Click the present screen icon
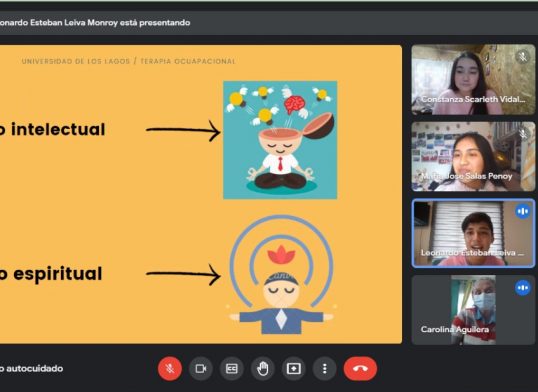Image resolution: width=538 pixels, height=392 pixels. coord(294,369)
